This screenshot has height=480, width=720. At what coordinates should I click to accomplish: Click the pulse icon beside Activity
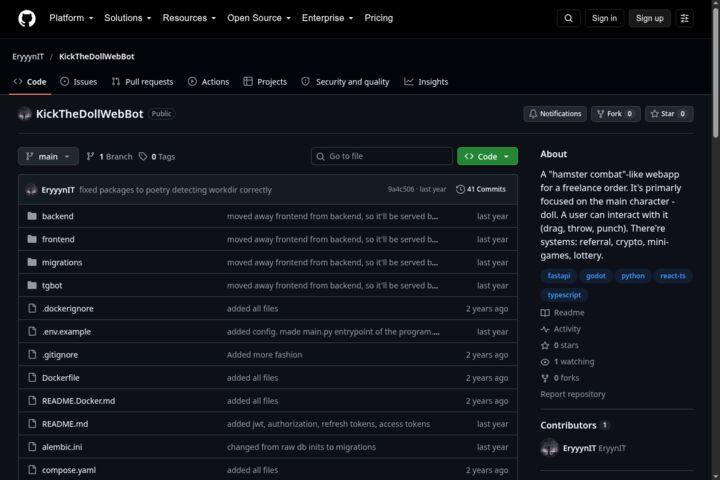(x=545, y=329)
